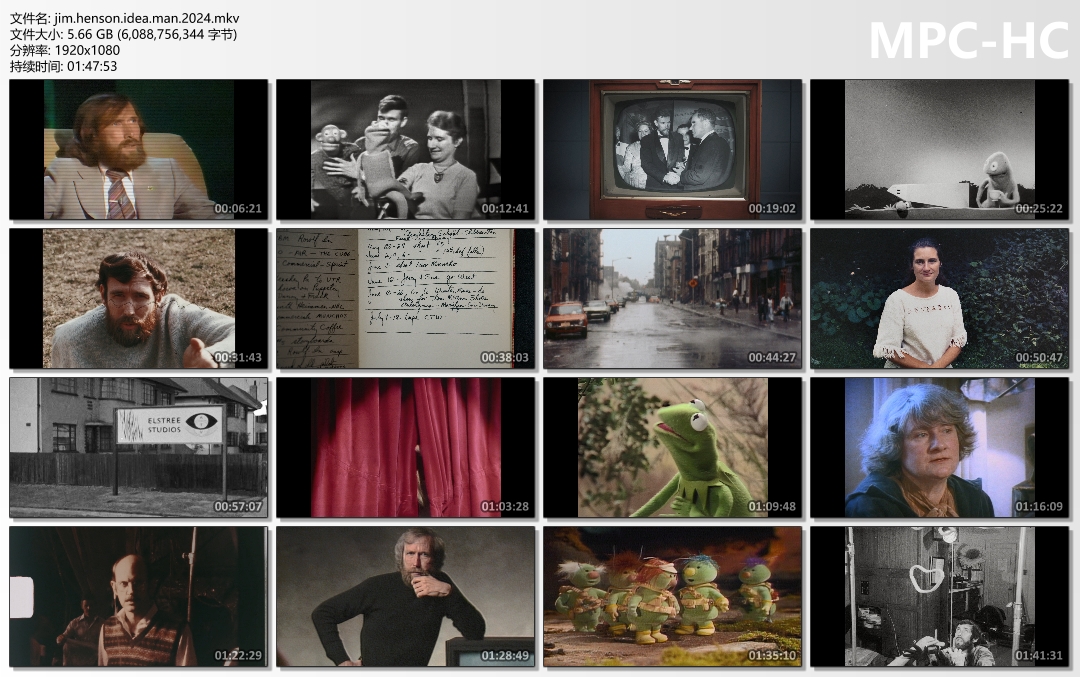Open grey-haired woman thumbnail at 01:16:09
The width and height of the screenshot is (1080, 677).
coord(939,447)
